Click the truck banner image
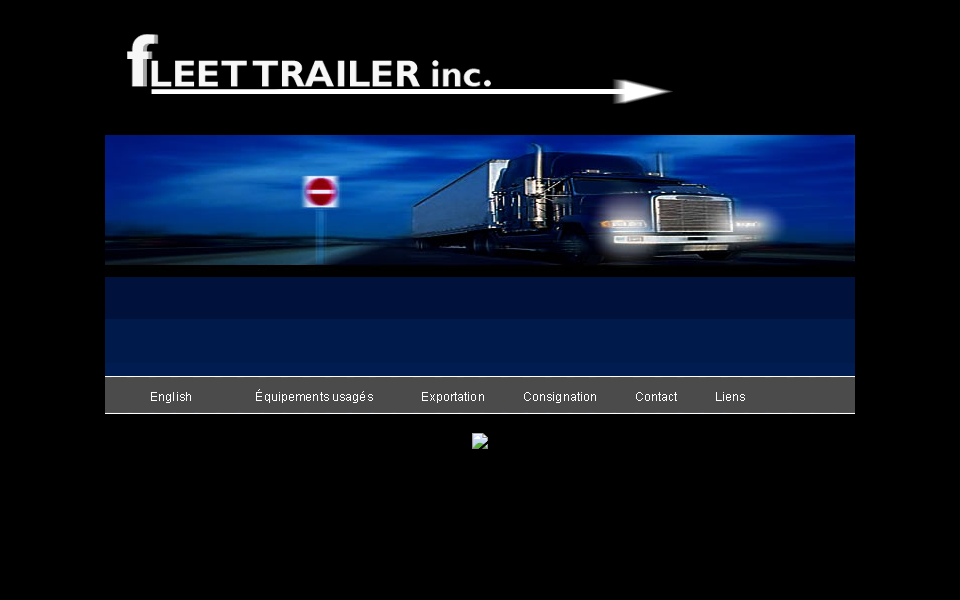The width and height of the screenshot is (960, 600). (x=480, y=200)
